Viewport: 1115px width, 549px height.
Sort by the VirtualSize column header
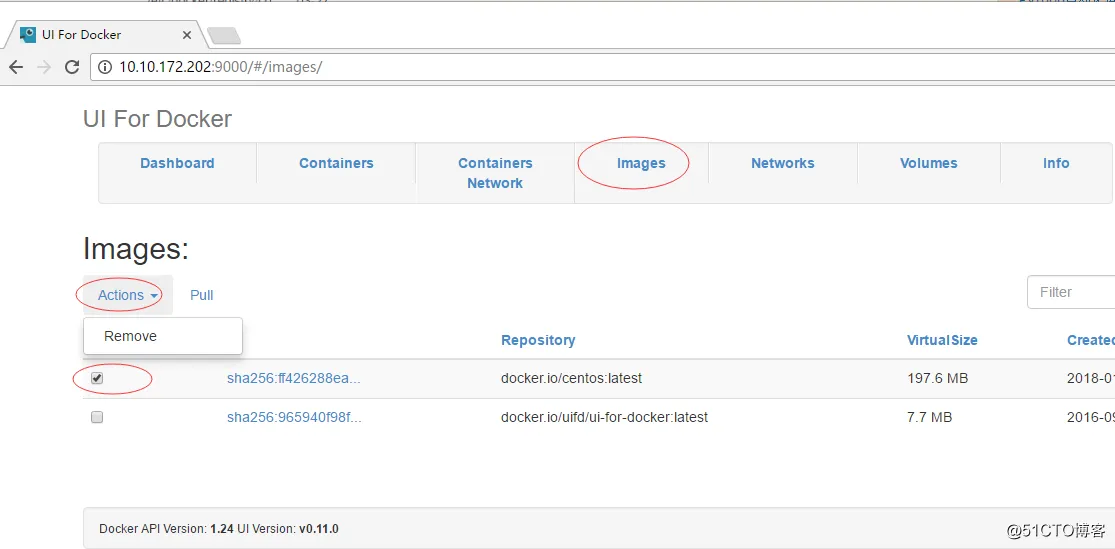pos(942,340)
